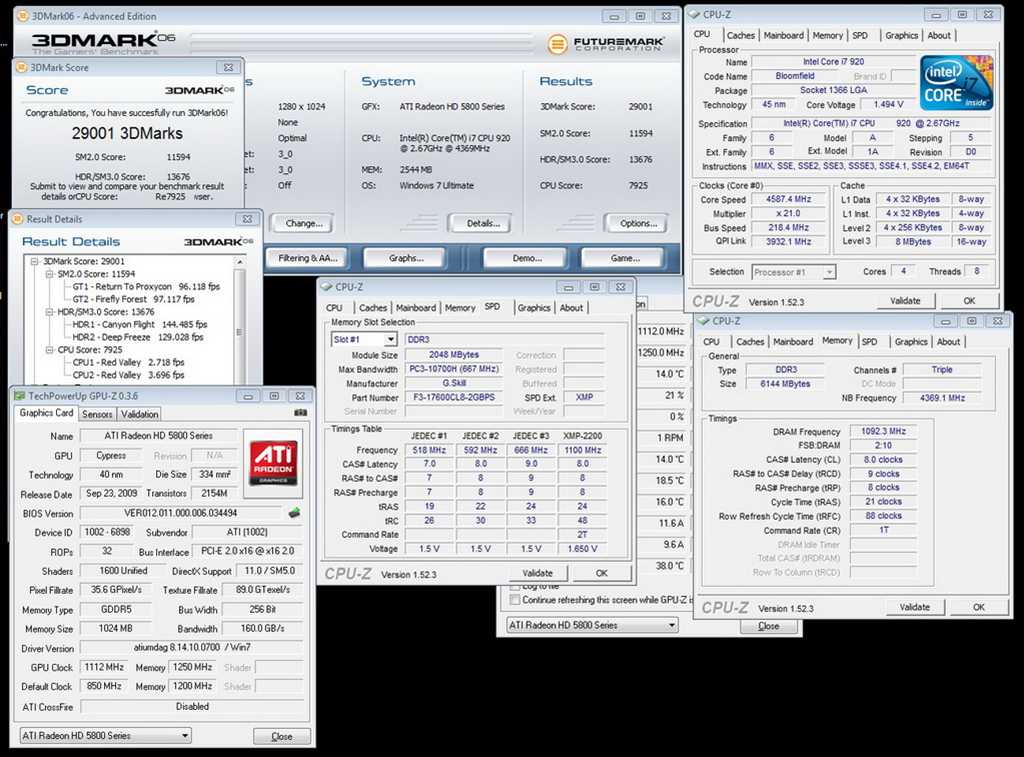Open Graphics tab in CPU-Z SPD window
Image resolution: width=1024 pixels, height=757 pixels.
click(534, 308)
